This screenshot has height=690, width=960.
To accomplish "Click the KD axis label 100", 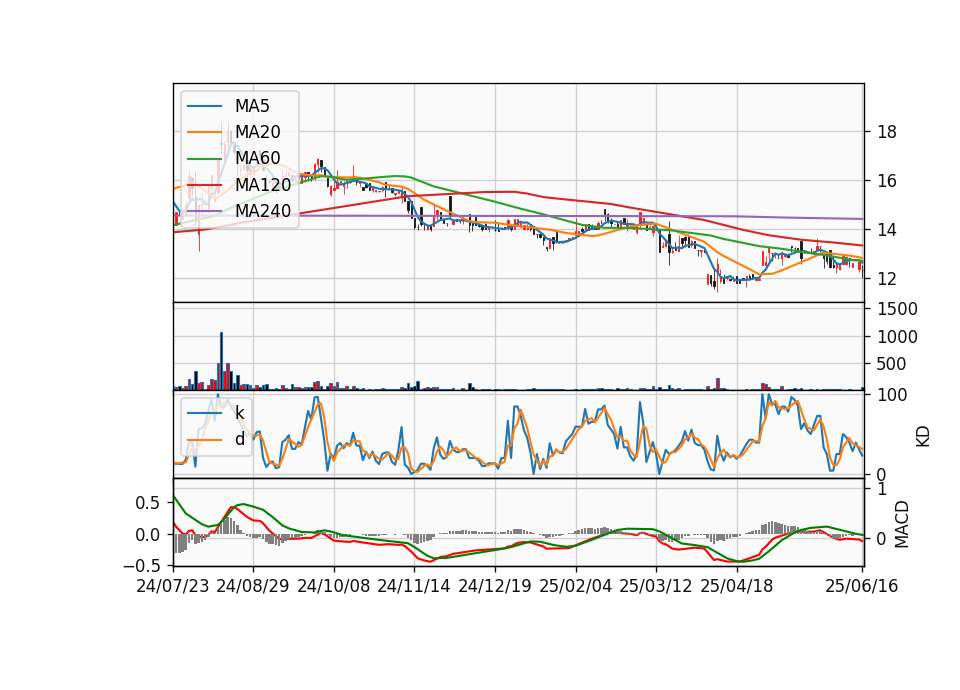I will (891, 396).
